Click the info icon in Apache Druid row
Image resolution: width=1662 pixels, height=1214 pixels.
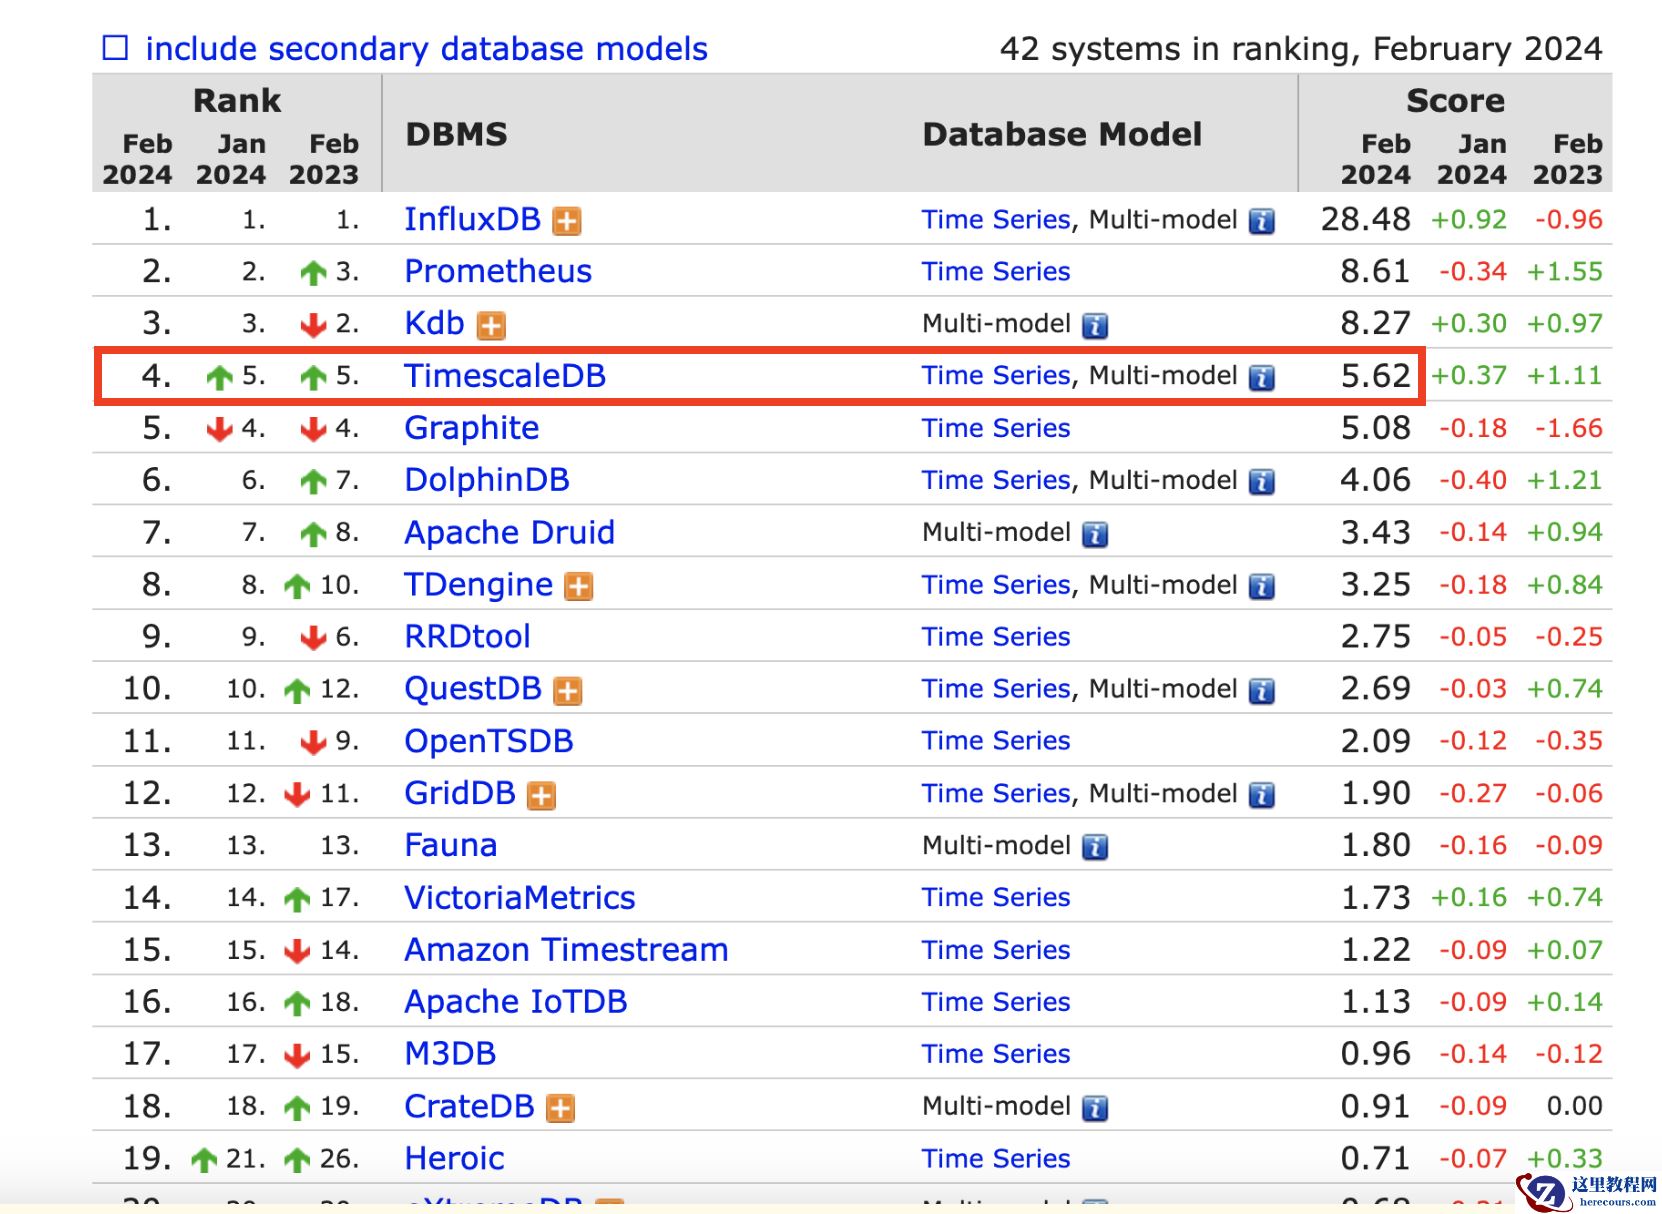point(1095,534)
